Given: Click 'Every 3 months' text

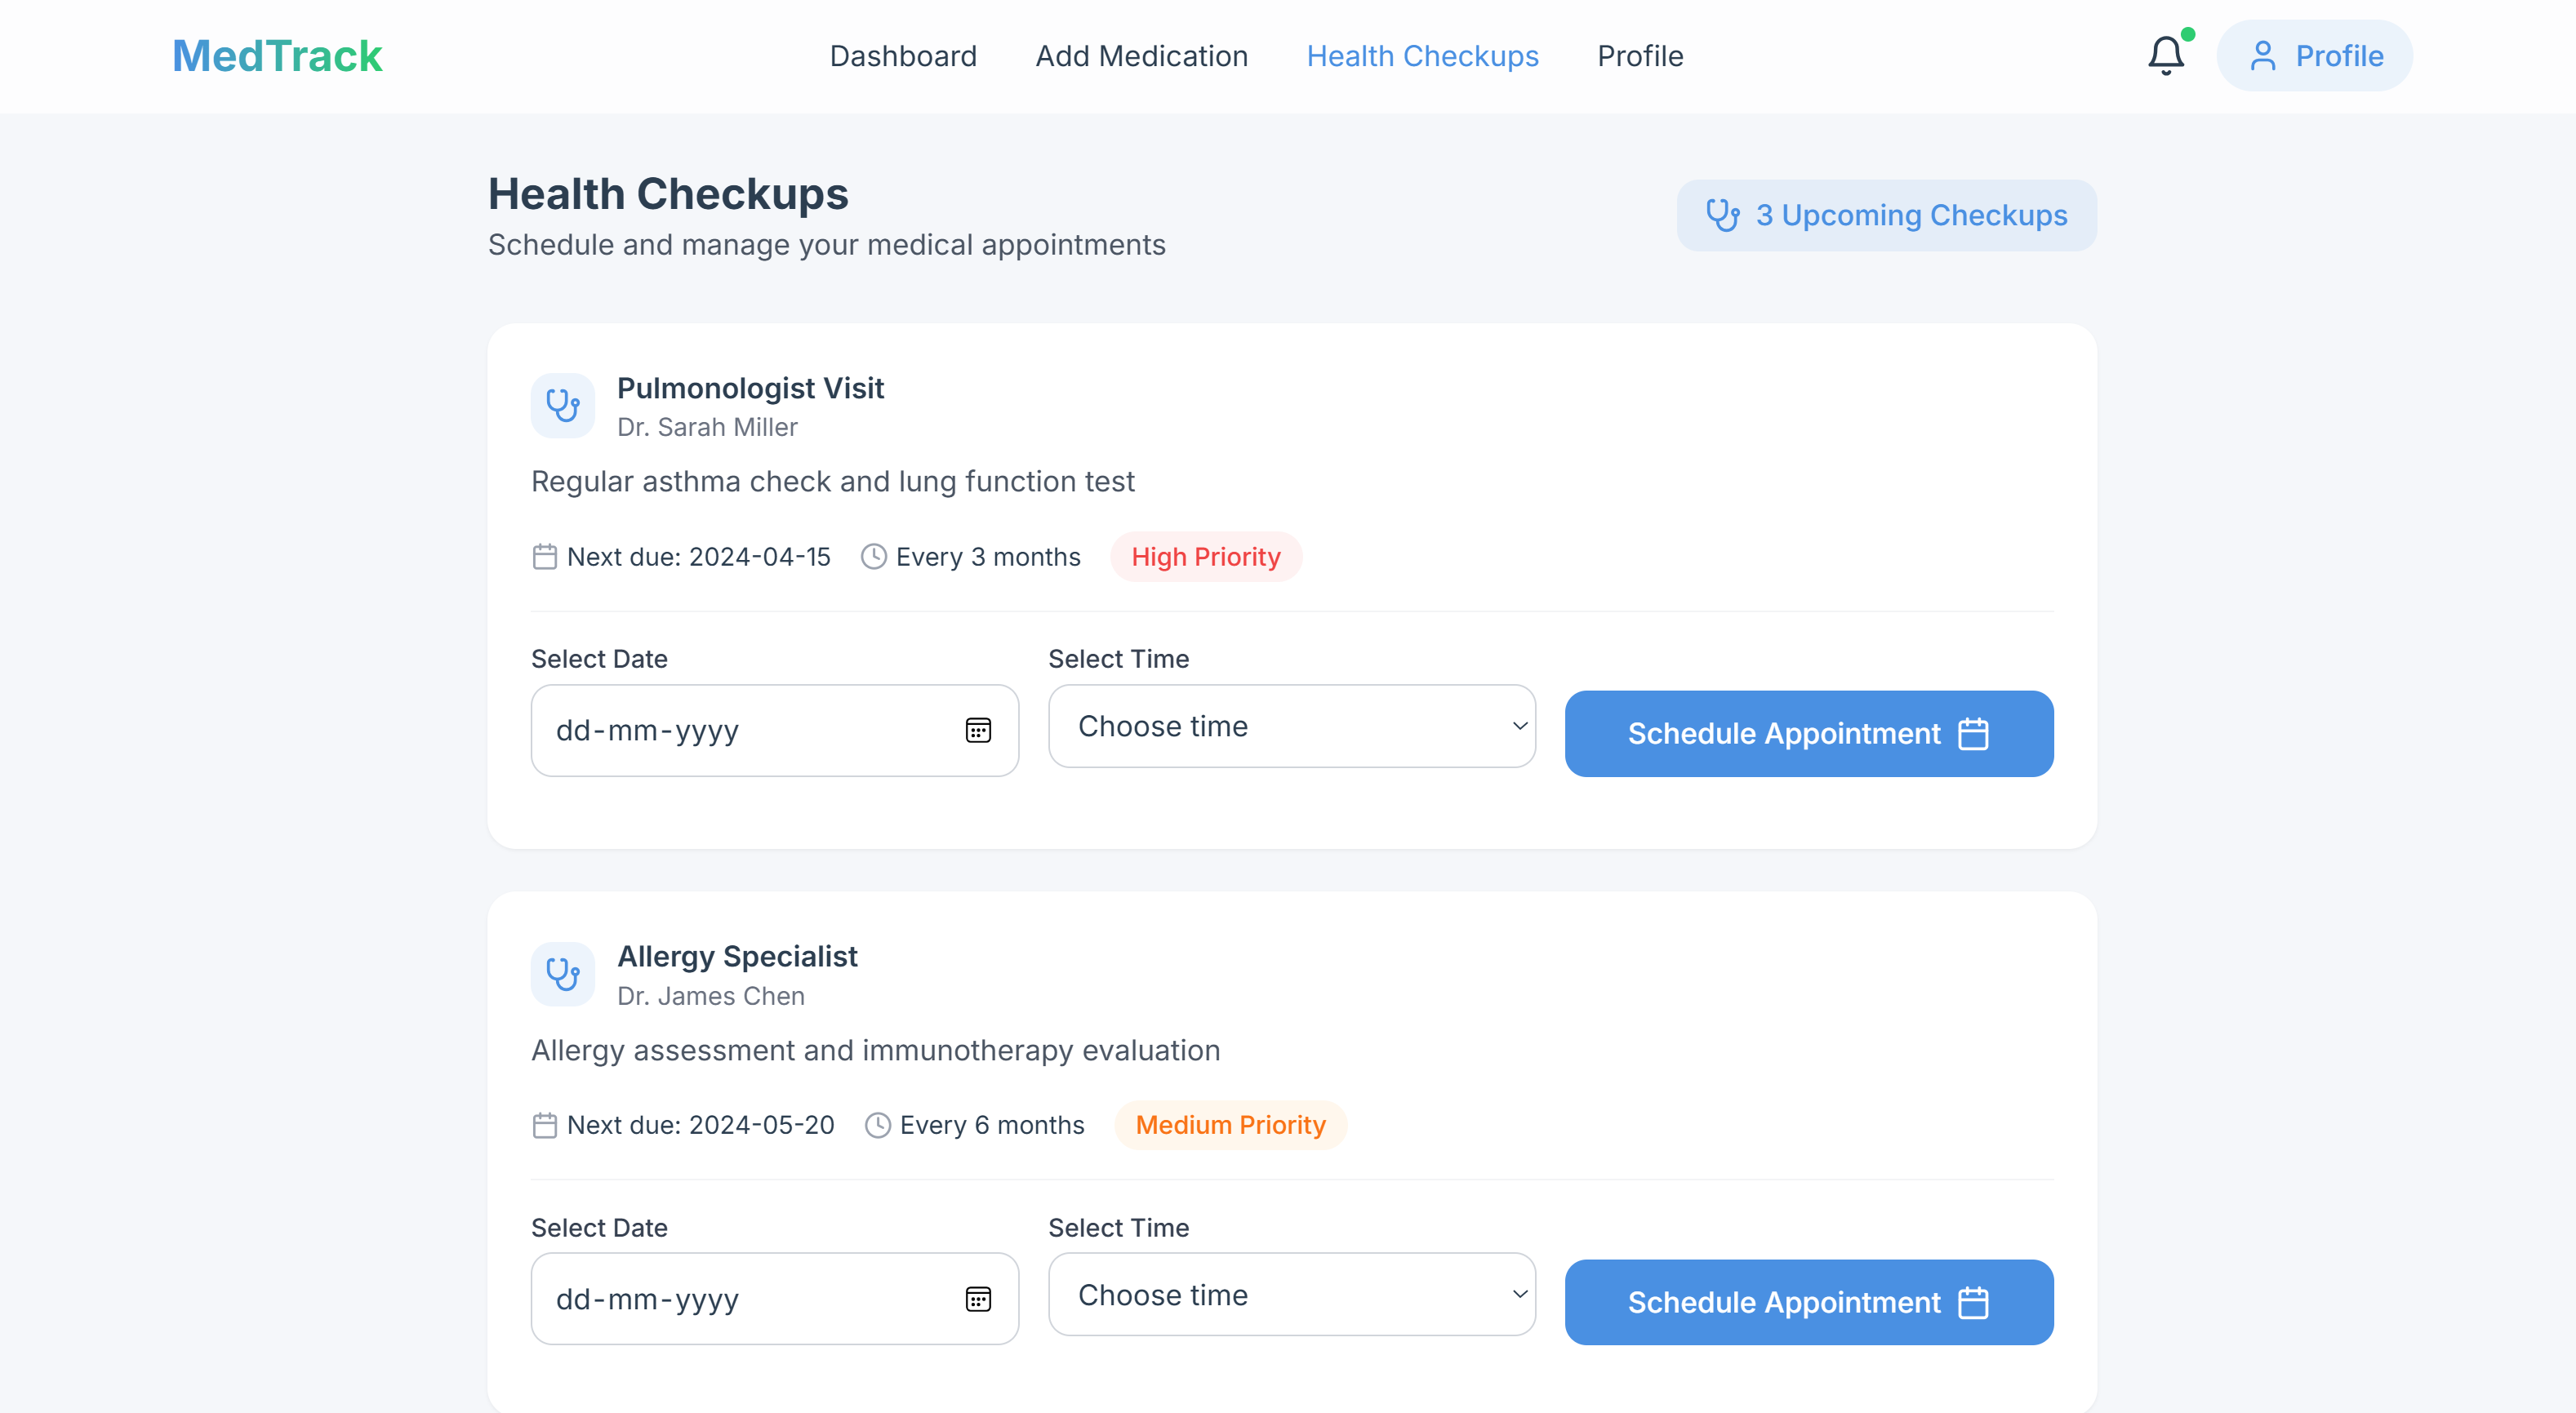Looking at the screenshot, I should click(x=988, y=557).
